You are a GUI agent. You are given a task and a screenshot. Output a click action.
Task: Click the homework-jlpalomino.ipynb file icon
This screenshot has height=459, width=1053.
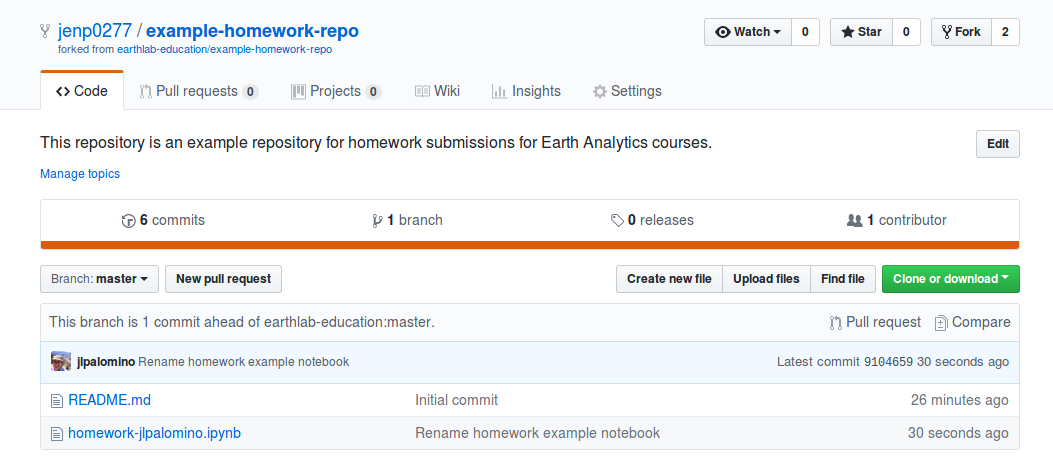pyautogui.click(x=57, y=433)
